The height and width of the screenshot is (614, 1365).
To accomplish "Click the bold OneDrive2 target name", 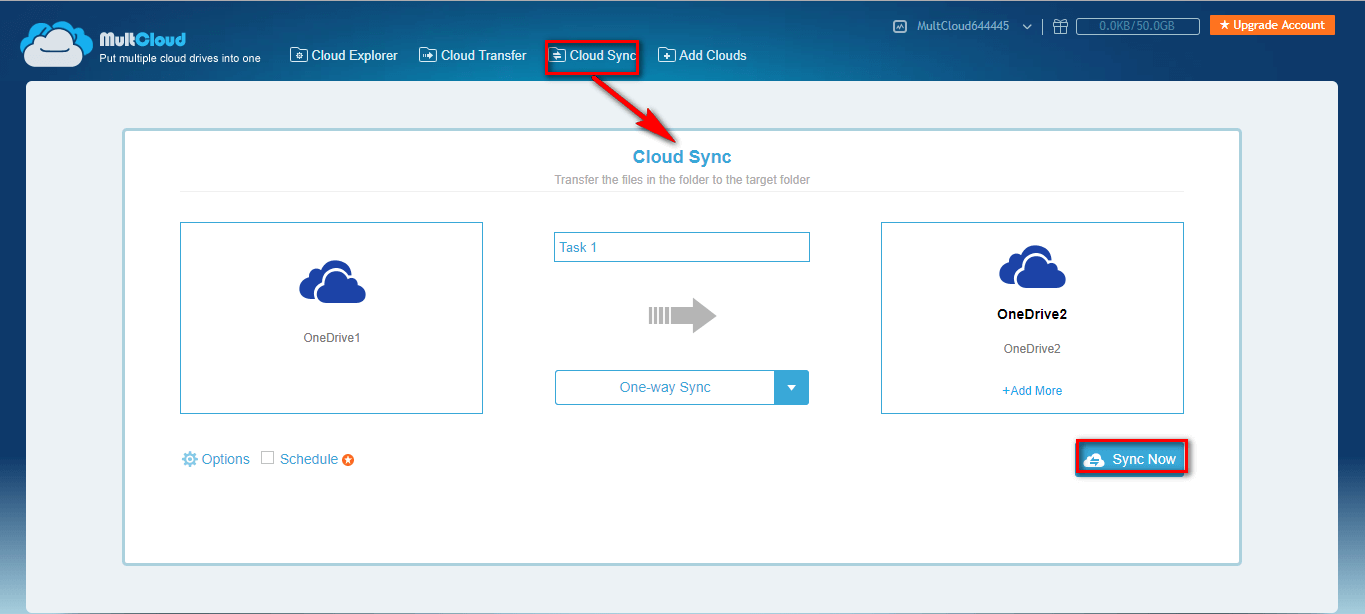I will [1032, 314].
